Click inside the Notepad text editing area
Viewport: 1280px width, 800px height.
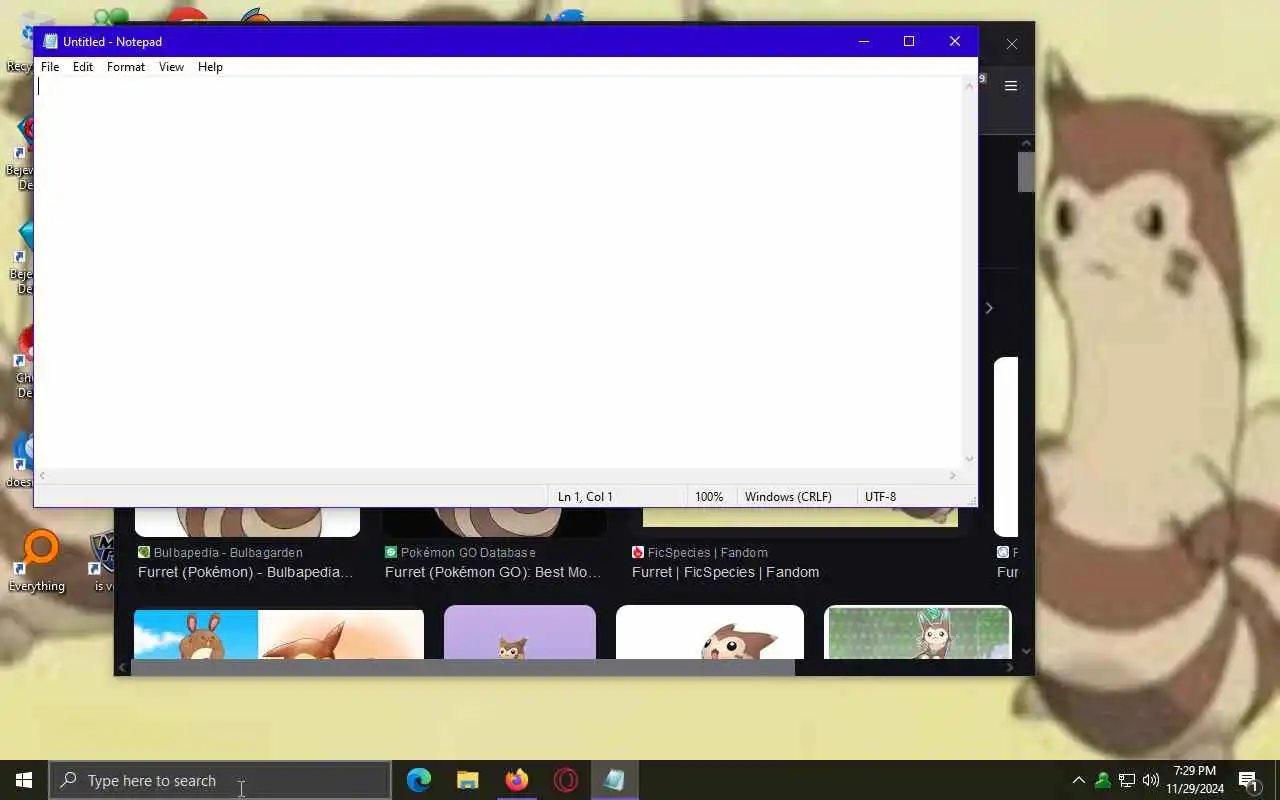tap(498, 272)
